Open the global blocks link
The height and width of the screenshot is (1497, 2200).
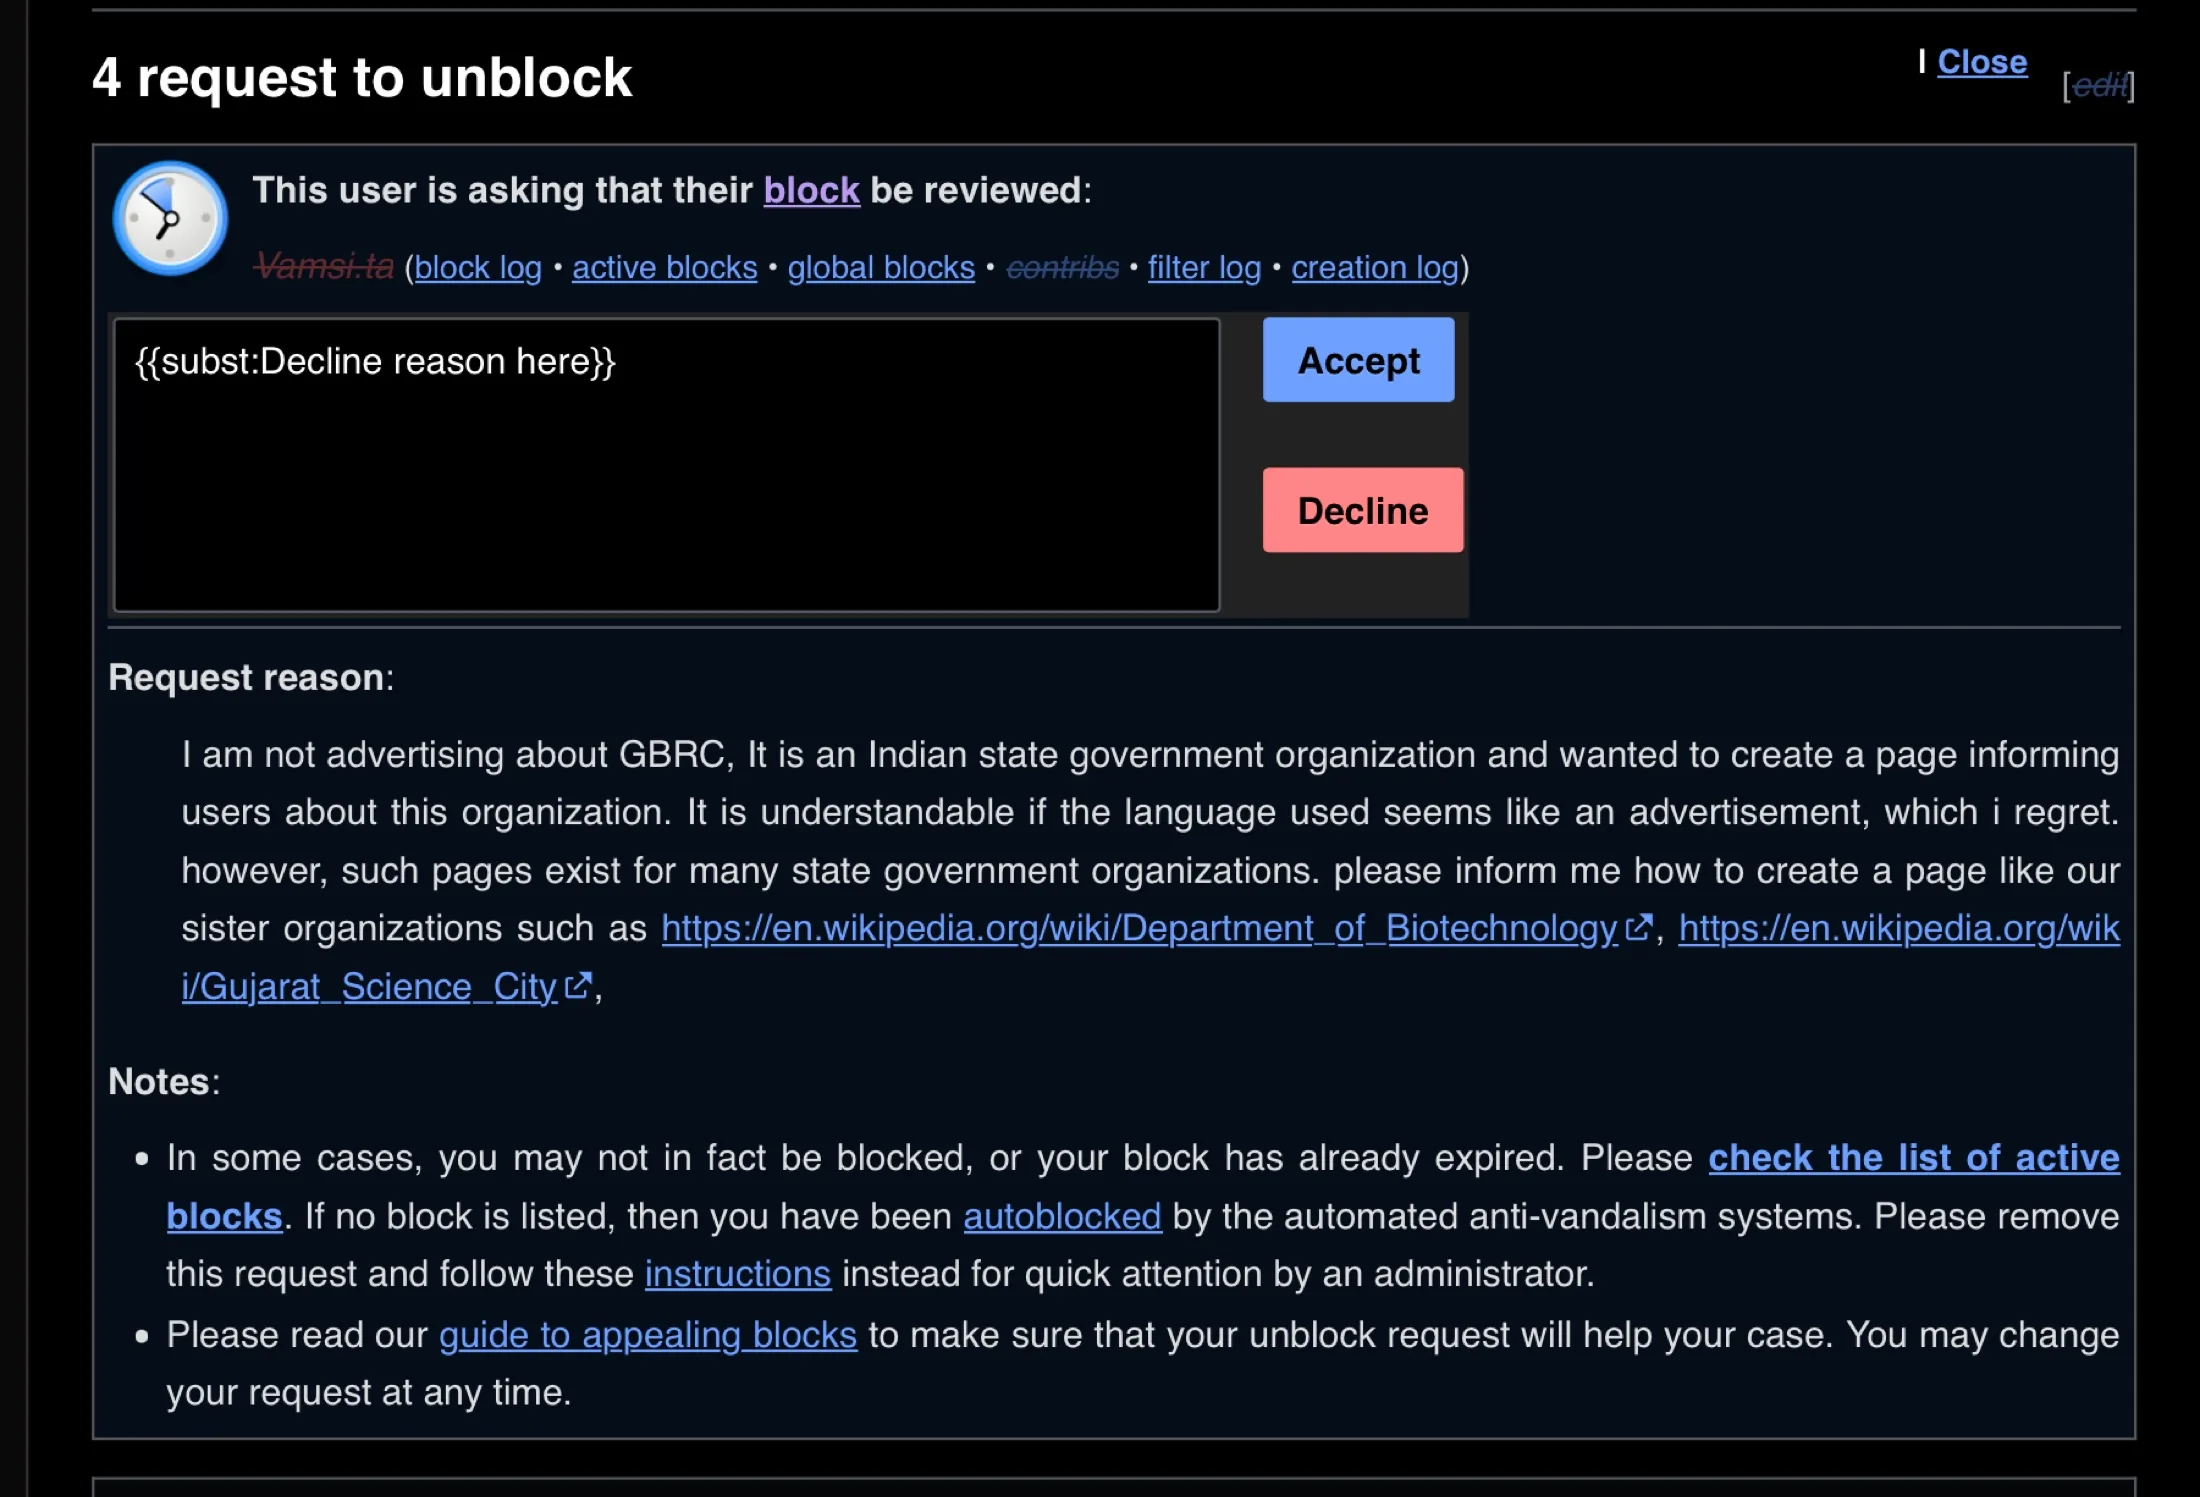pyautogui.click(x=880, y=267)
